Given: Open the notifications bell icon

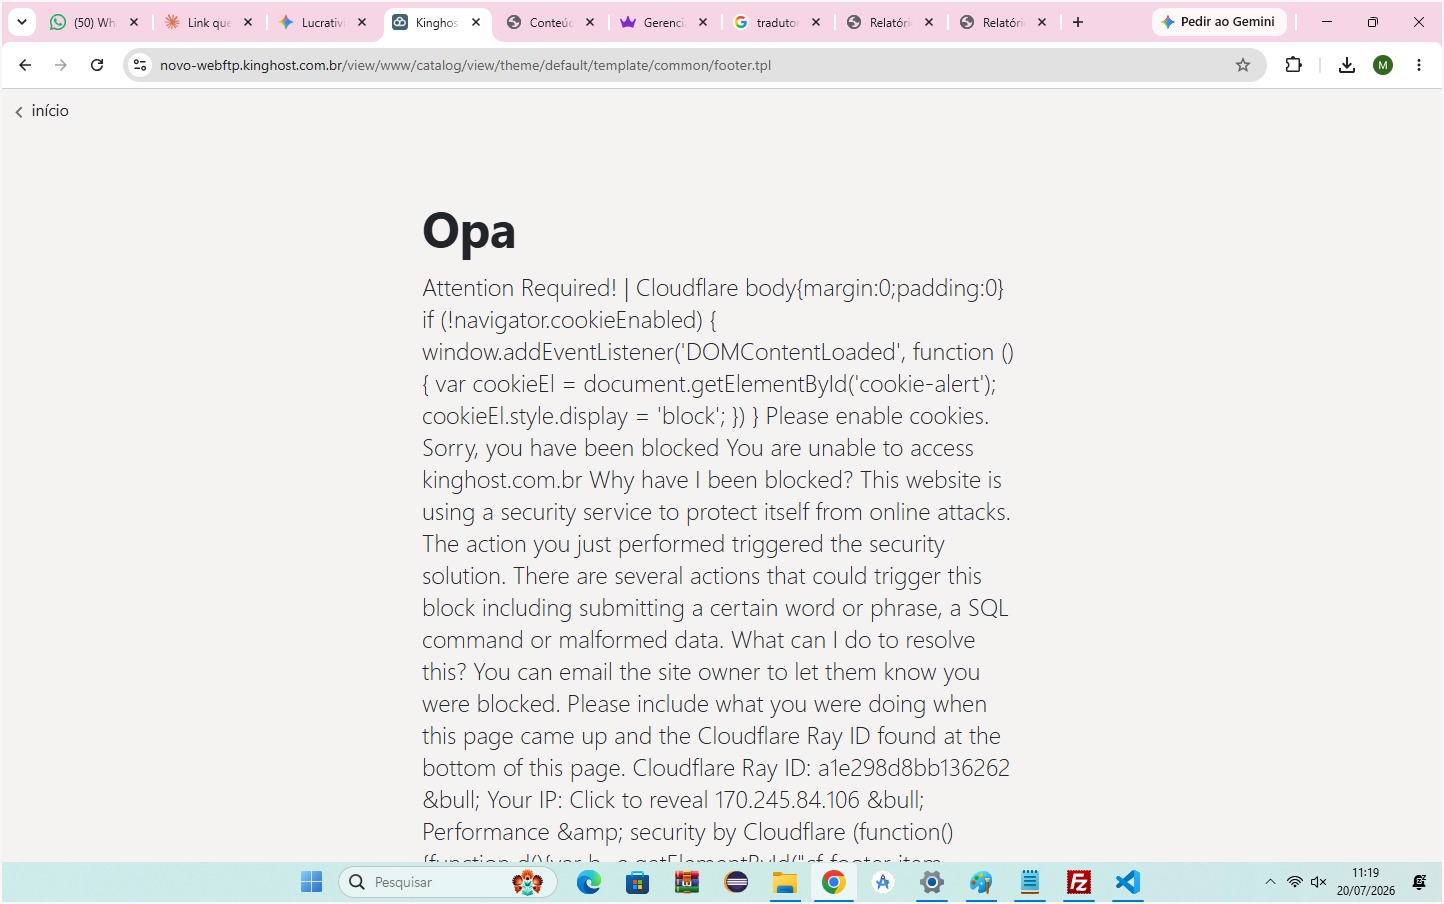Looking at the screenshot, I should tap(1419, 882).
